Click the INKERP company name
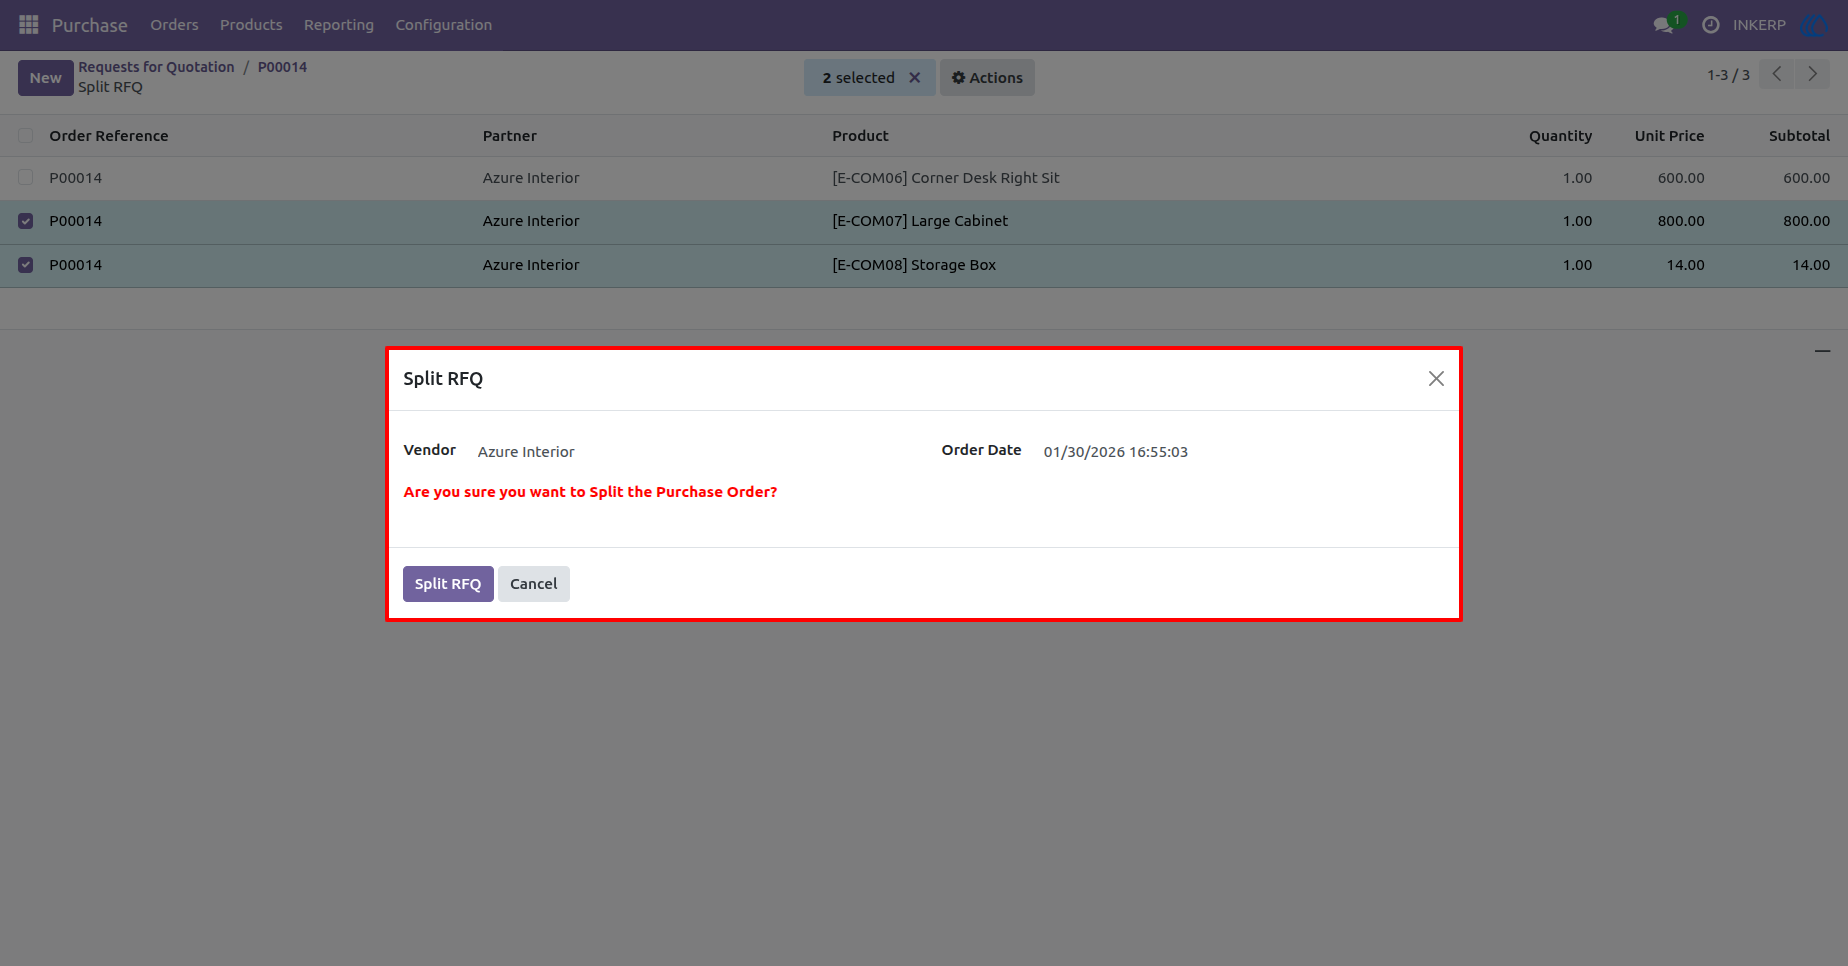 1759,25
